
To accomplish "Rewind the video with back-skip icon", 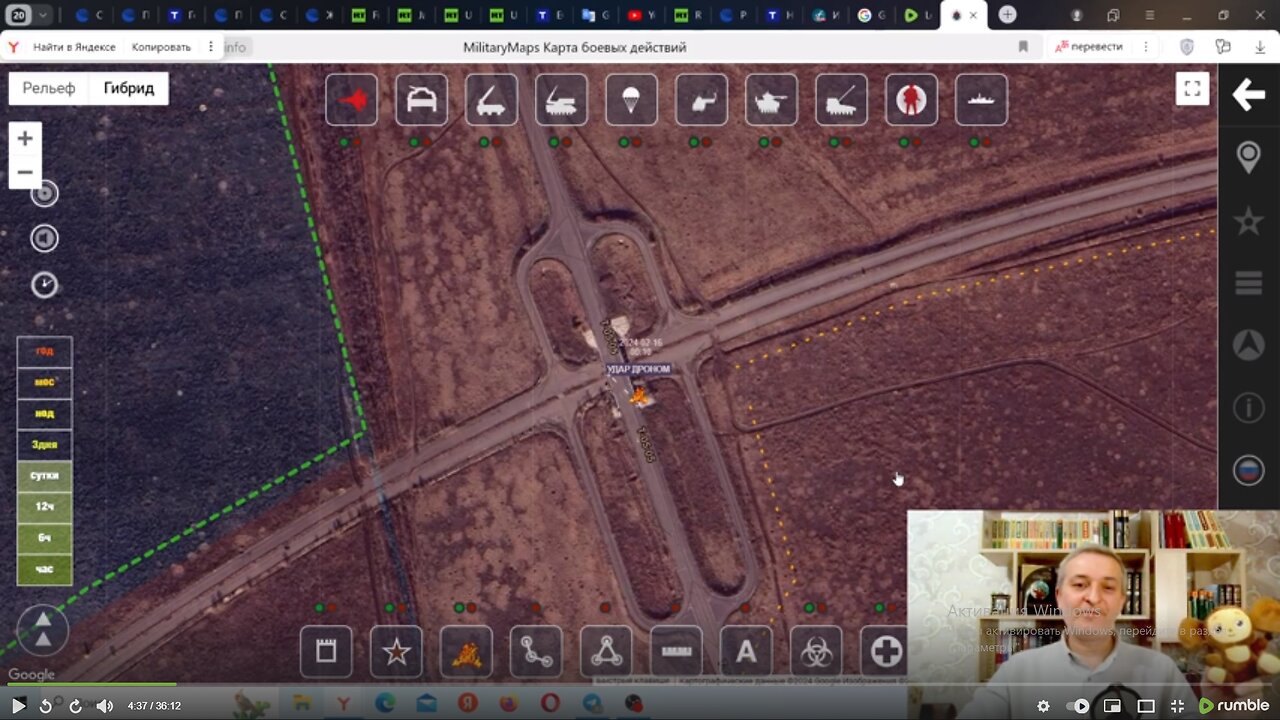I will pos(45,706).
